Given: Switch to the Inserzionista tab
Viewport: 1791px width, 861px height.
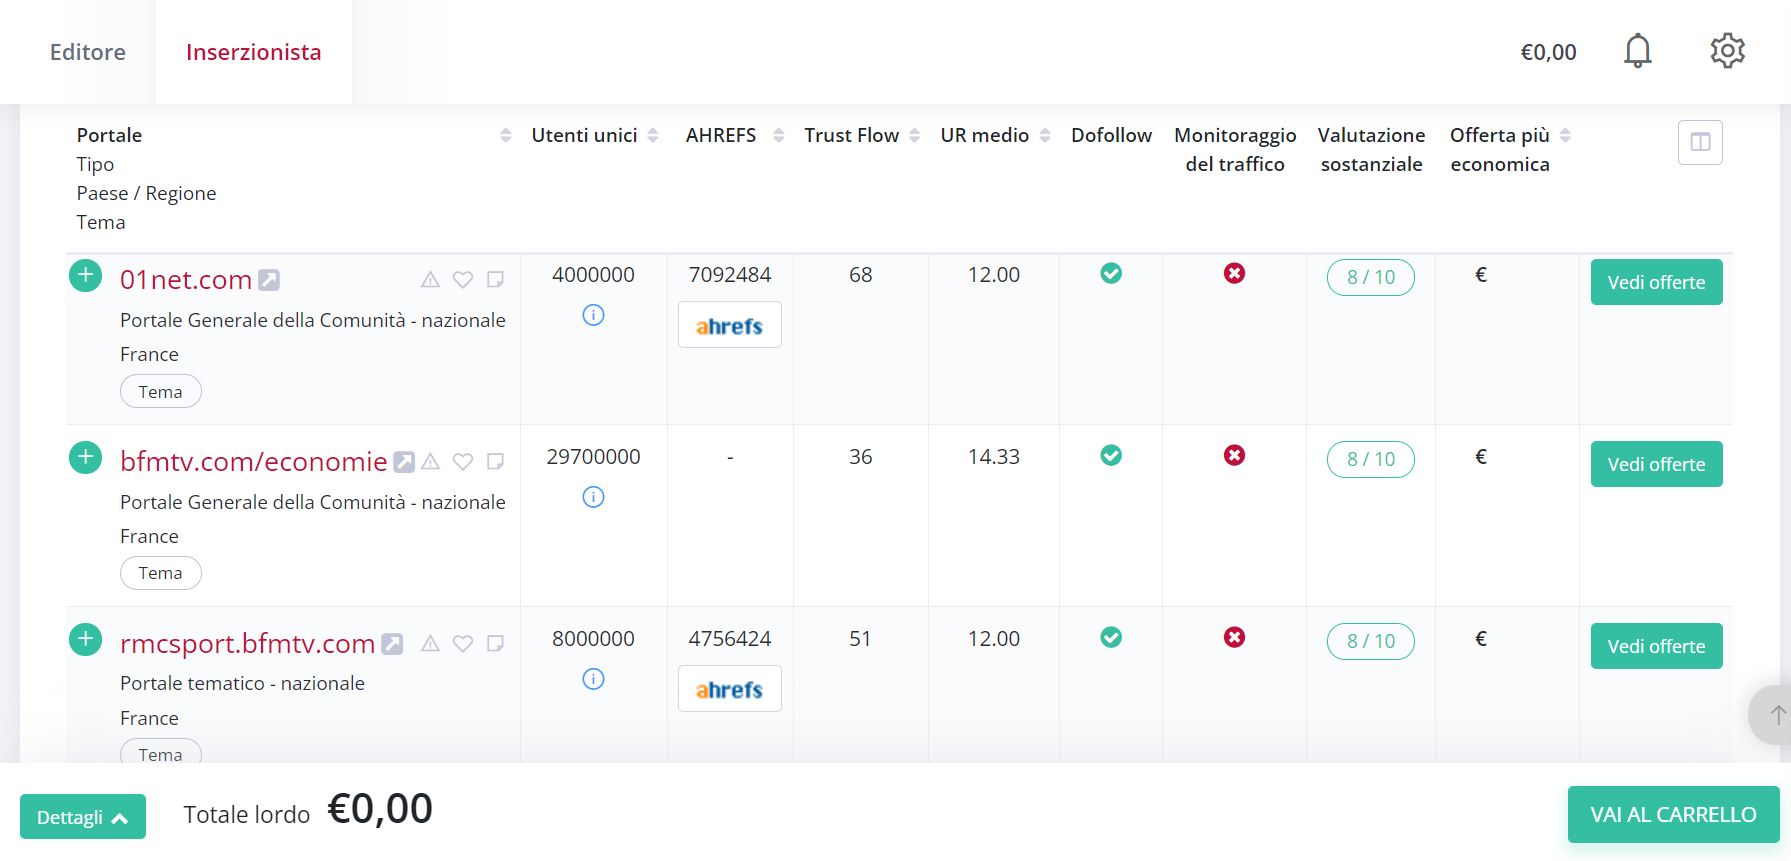Looking at the screenshot, I should click(254, 52).
